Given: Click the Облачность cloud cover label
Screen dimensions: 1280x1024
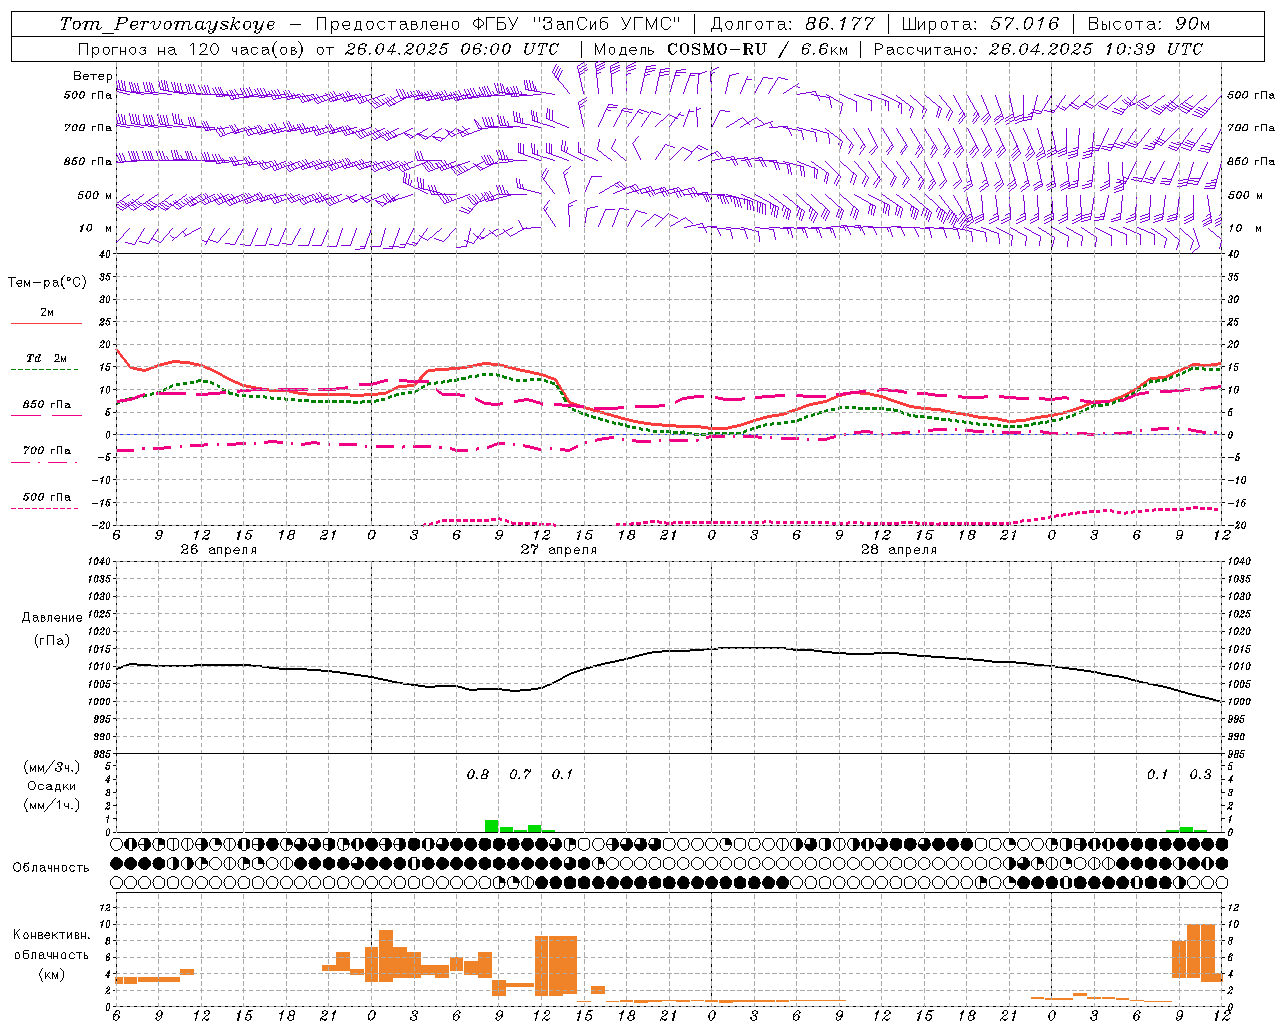Looking at the screenshot, I should [x=51, y=868].
